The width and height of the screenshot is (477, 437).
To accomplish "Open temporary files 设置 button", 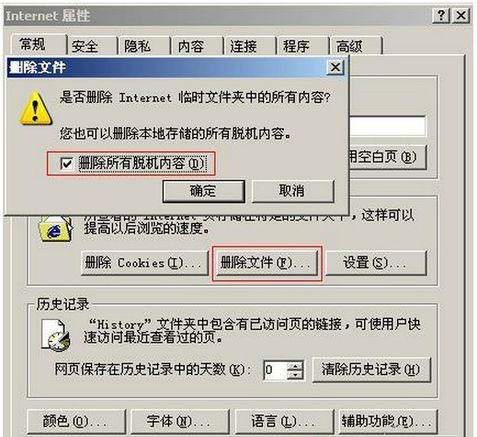I will (x=376, y=263).
